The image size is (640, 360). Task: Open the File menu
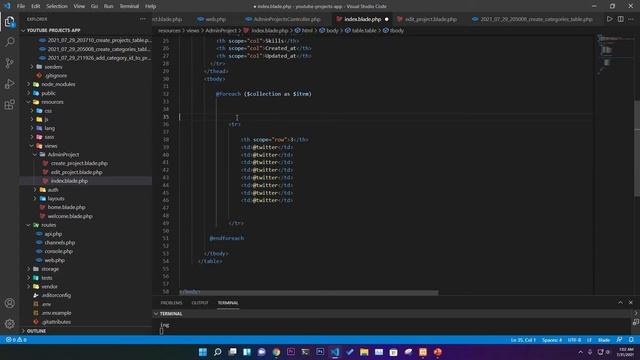pyautogui.click(x=21, y=6)
